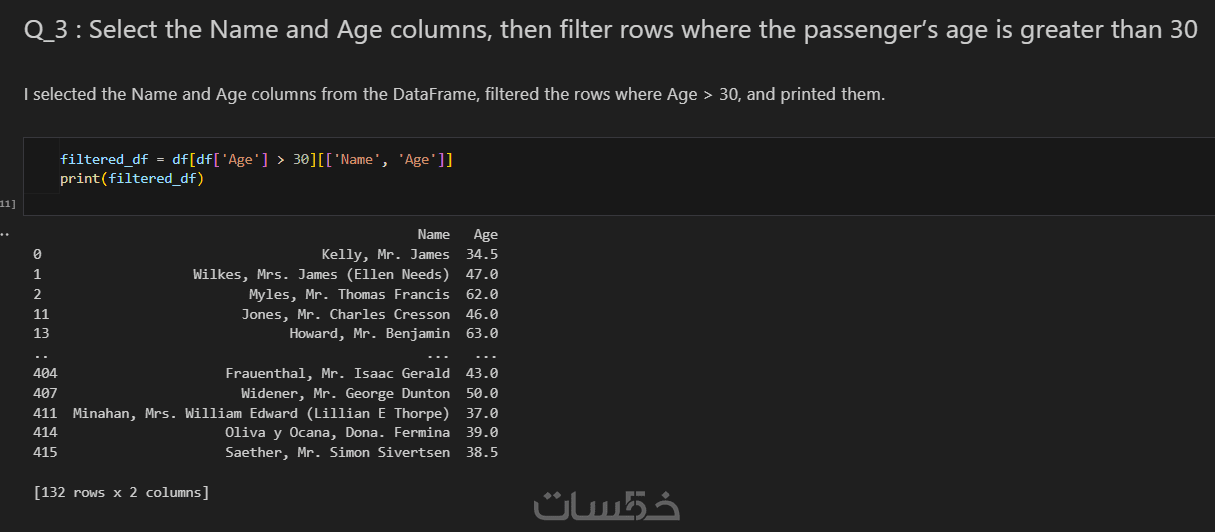
Task: Click the cell execution count indicator
Action: [7, 204]
